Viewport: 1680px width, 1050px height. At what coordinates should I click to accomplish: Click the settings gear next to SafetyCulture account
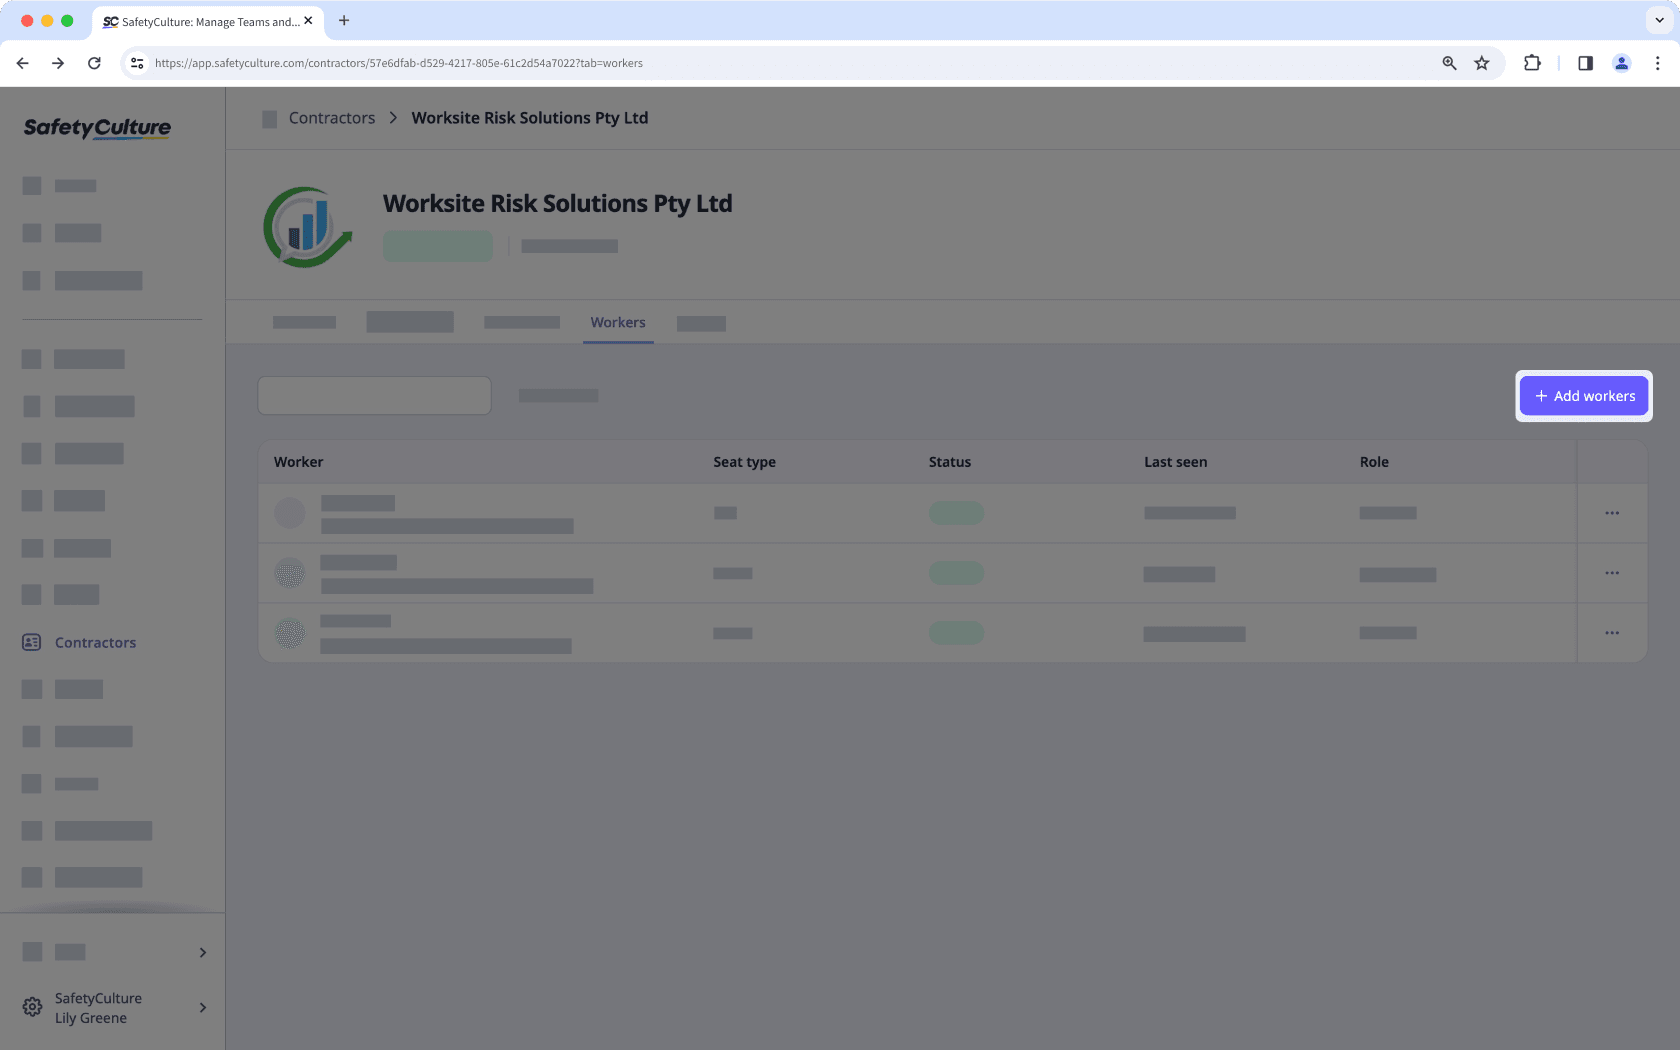[30, 1007]
